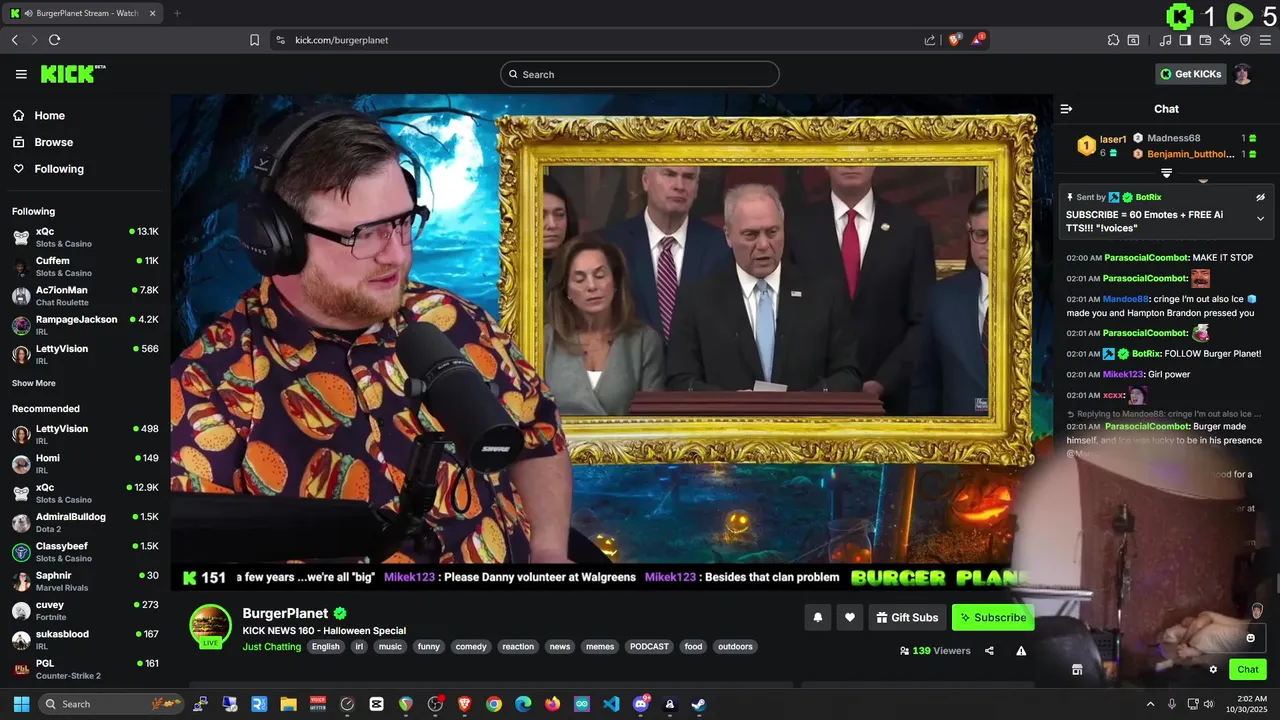Viewport: 1280px width, 720px height.
Task: Select the PODCAST tag
Action: pos(649,647)
